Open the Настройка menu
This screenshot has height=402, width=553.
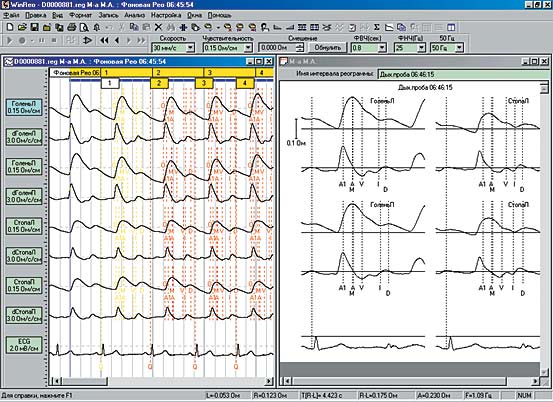(166, 15)
